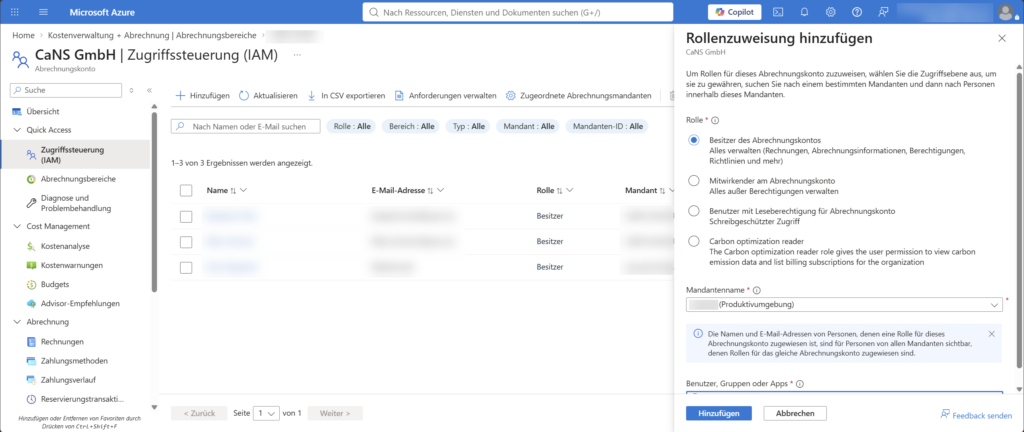Screen dimensions: 1024x432
Task: Open Cloud Shell icon in header
Action: tap(778, 12)
